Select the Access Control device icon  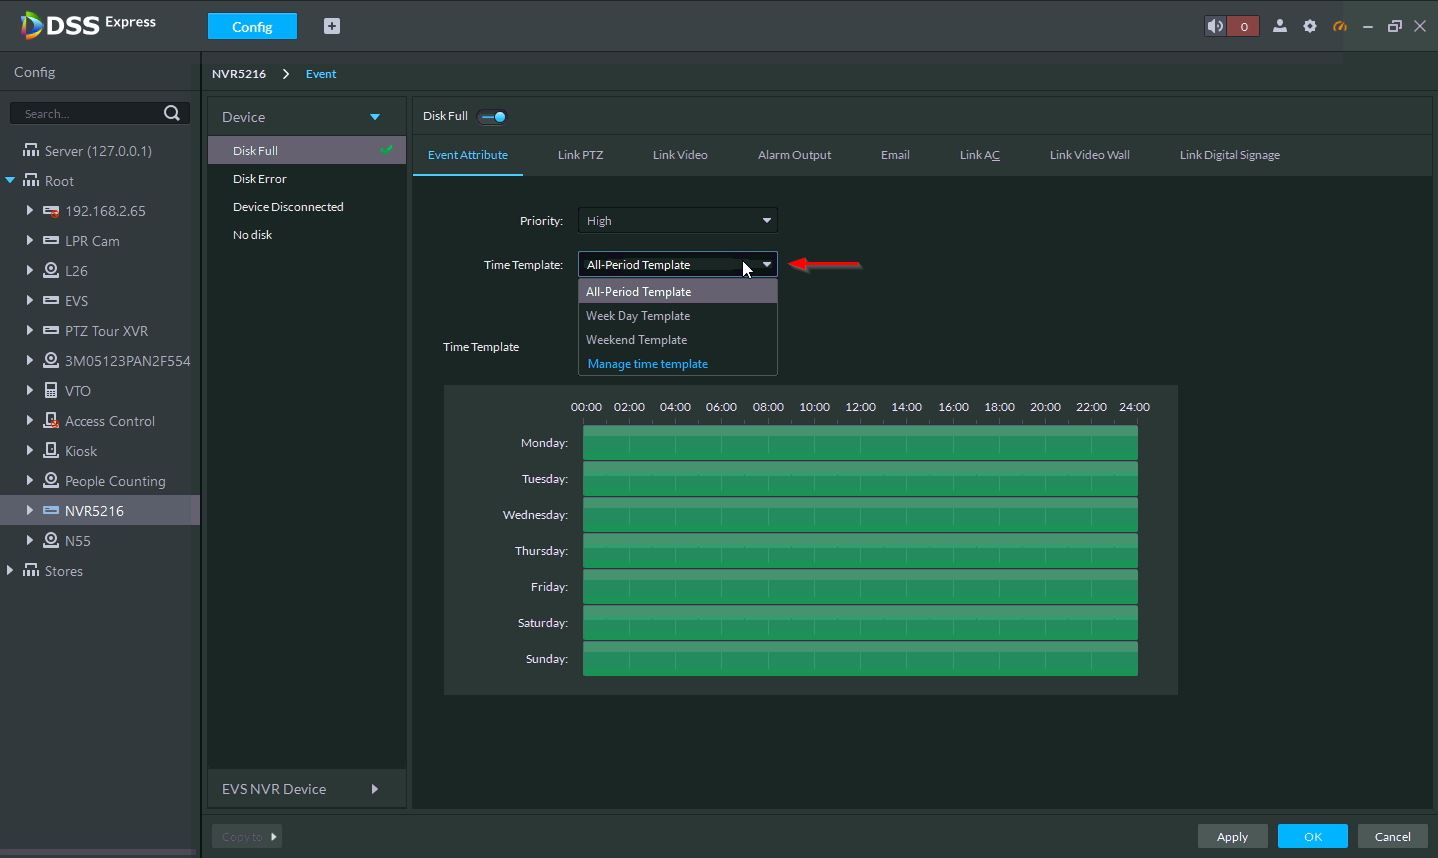coord(51,421)
